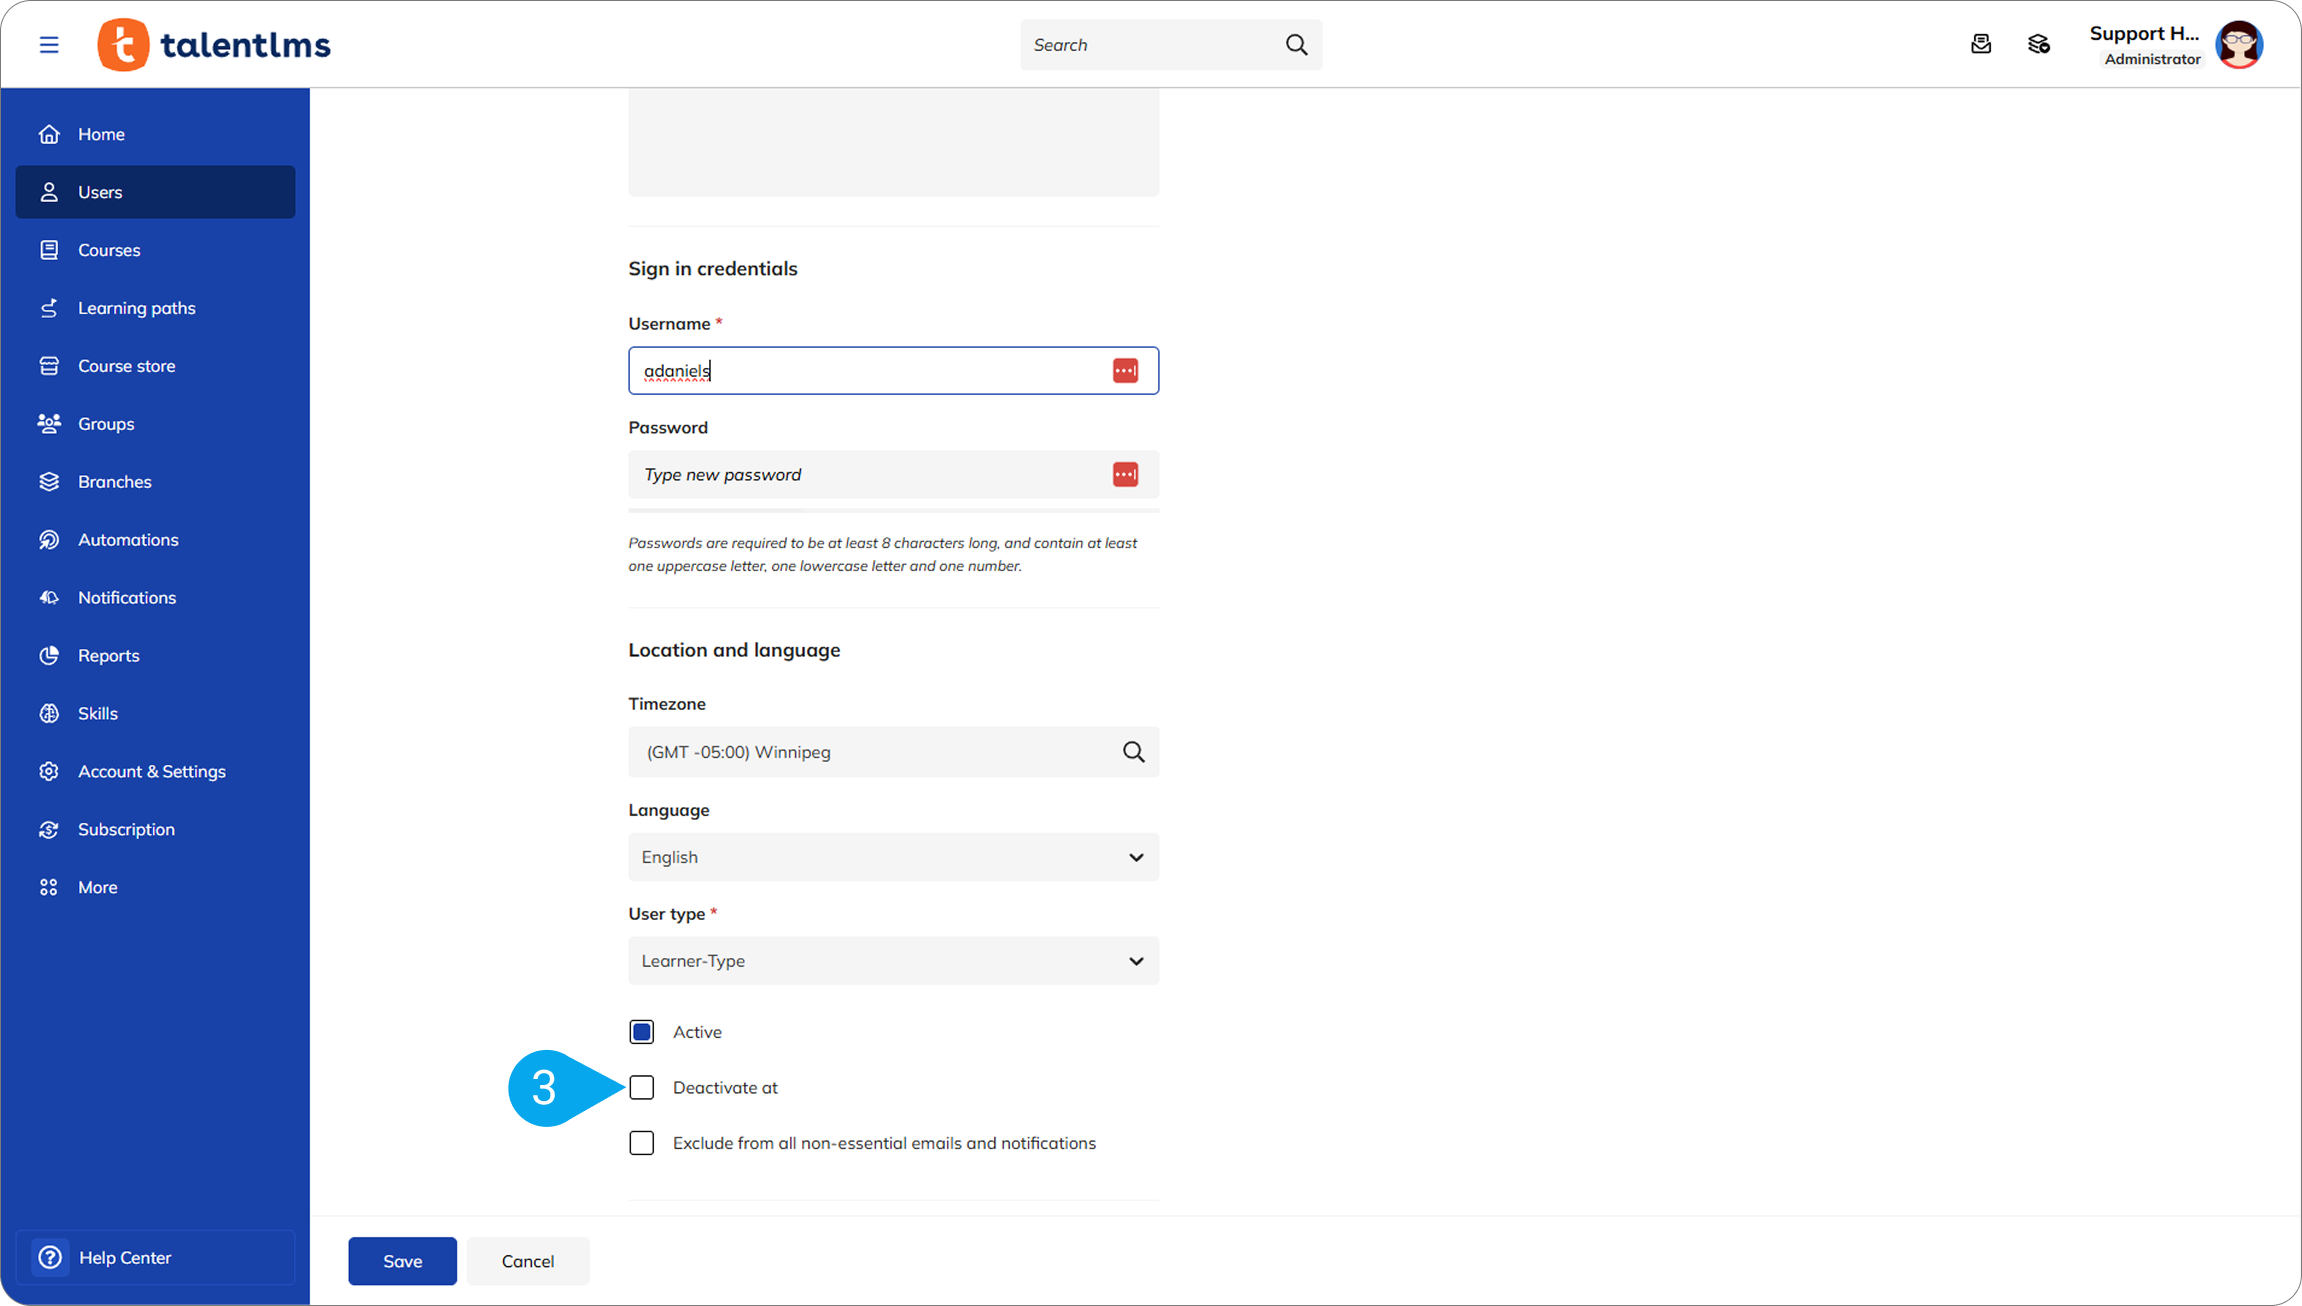
Task: Uncheck the Active checkbox
Action: (642, 1032)
